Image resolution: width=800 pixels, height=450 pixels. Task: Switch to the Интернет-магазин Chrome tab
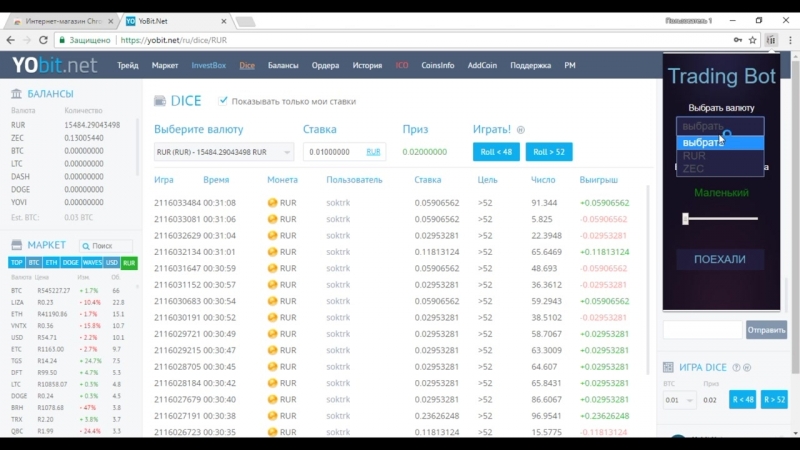click(x=62, y=21)
